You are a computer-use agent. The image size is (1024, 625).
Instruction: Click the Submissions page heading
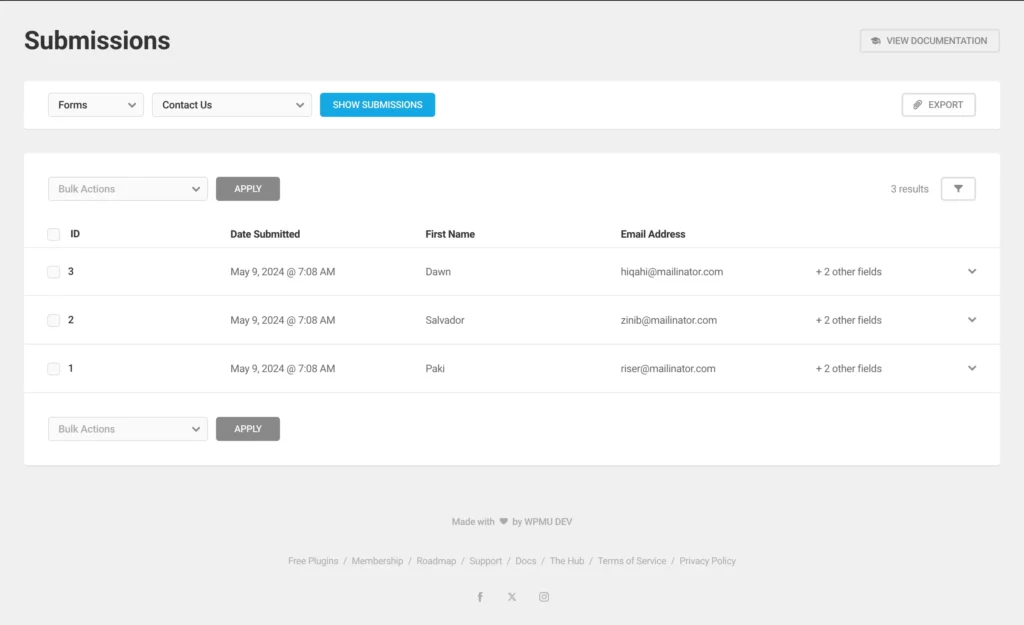(x=97, y=40)
